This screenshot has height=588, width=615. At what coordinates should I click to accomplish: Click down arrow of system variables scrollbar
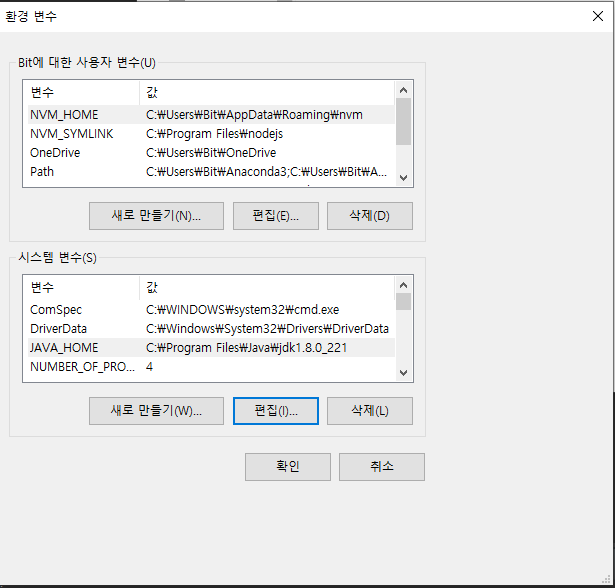pos(403,373)
